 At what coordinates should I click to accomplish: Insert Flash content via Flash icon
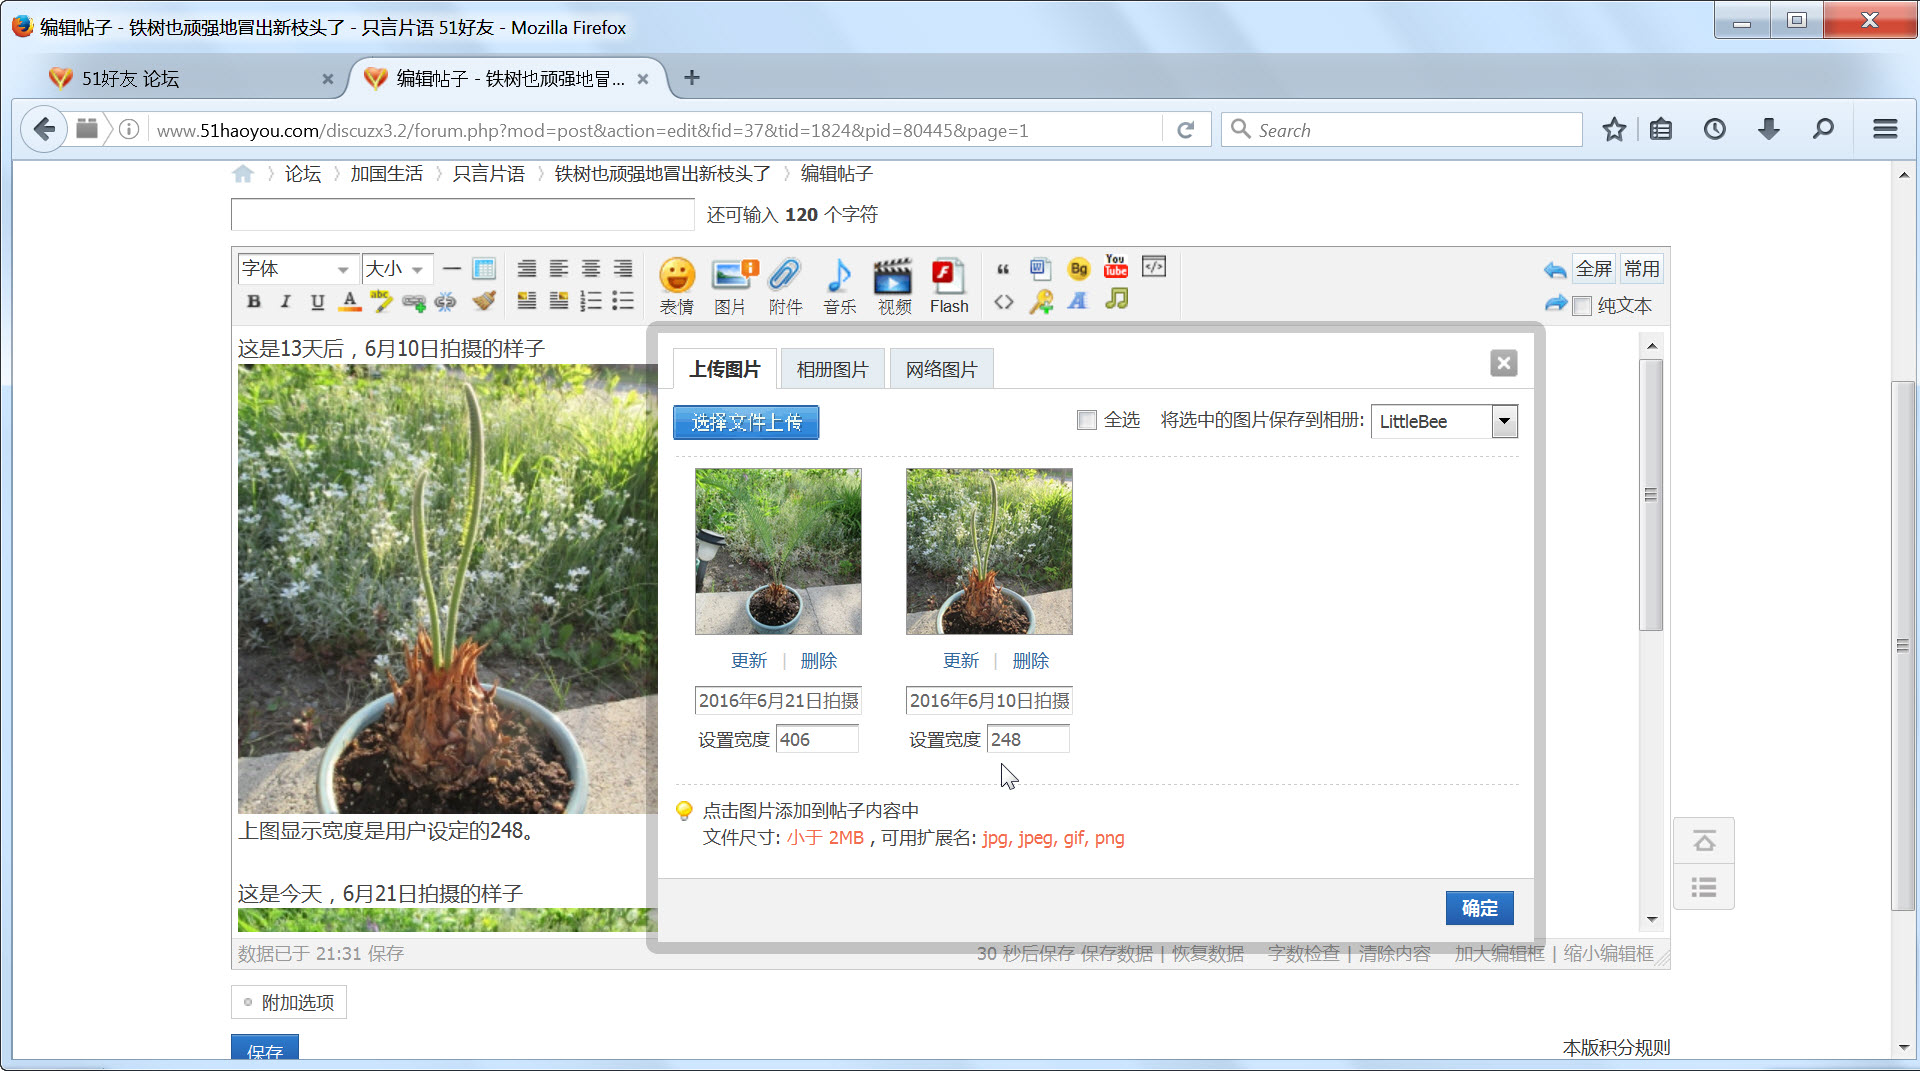click(x=948, y=285)
